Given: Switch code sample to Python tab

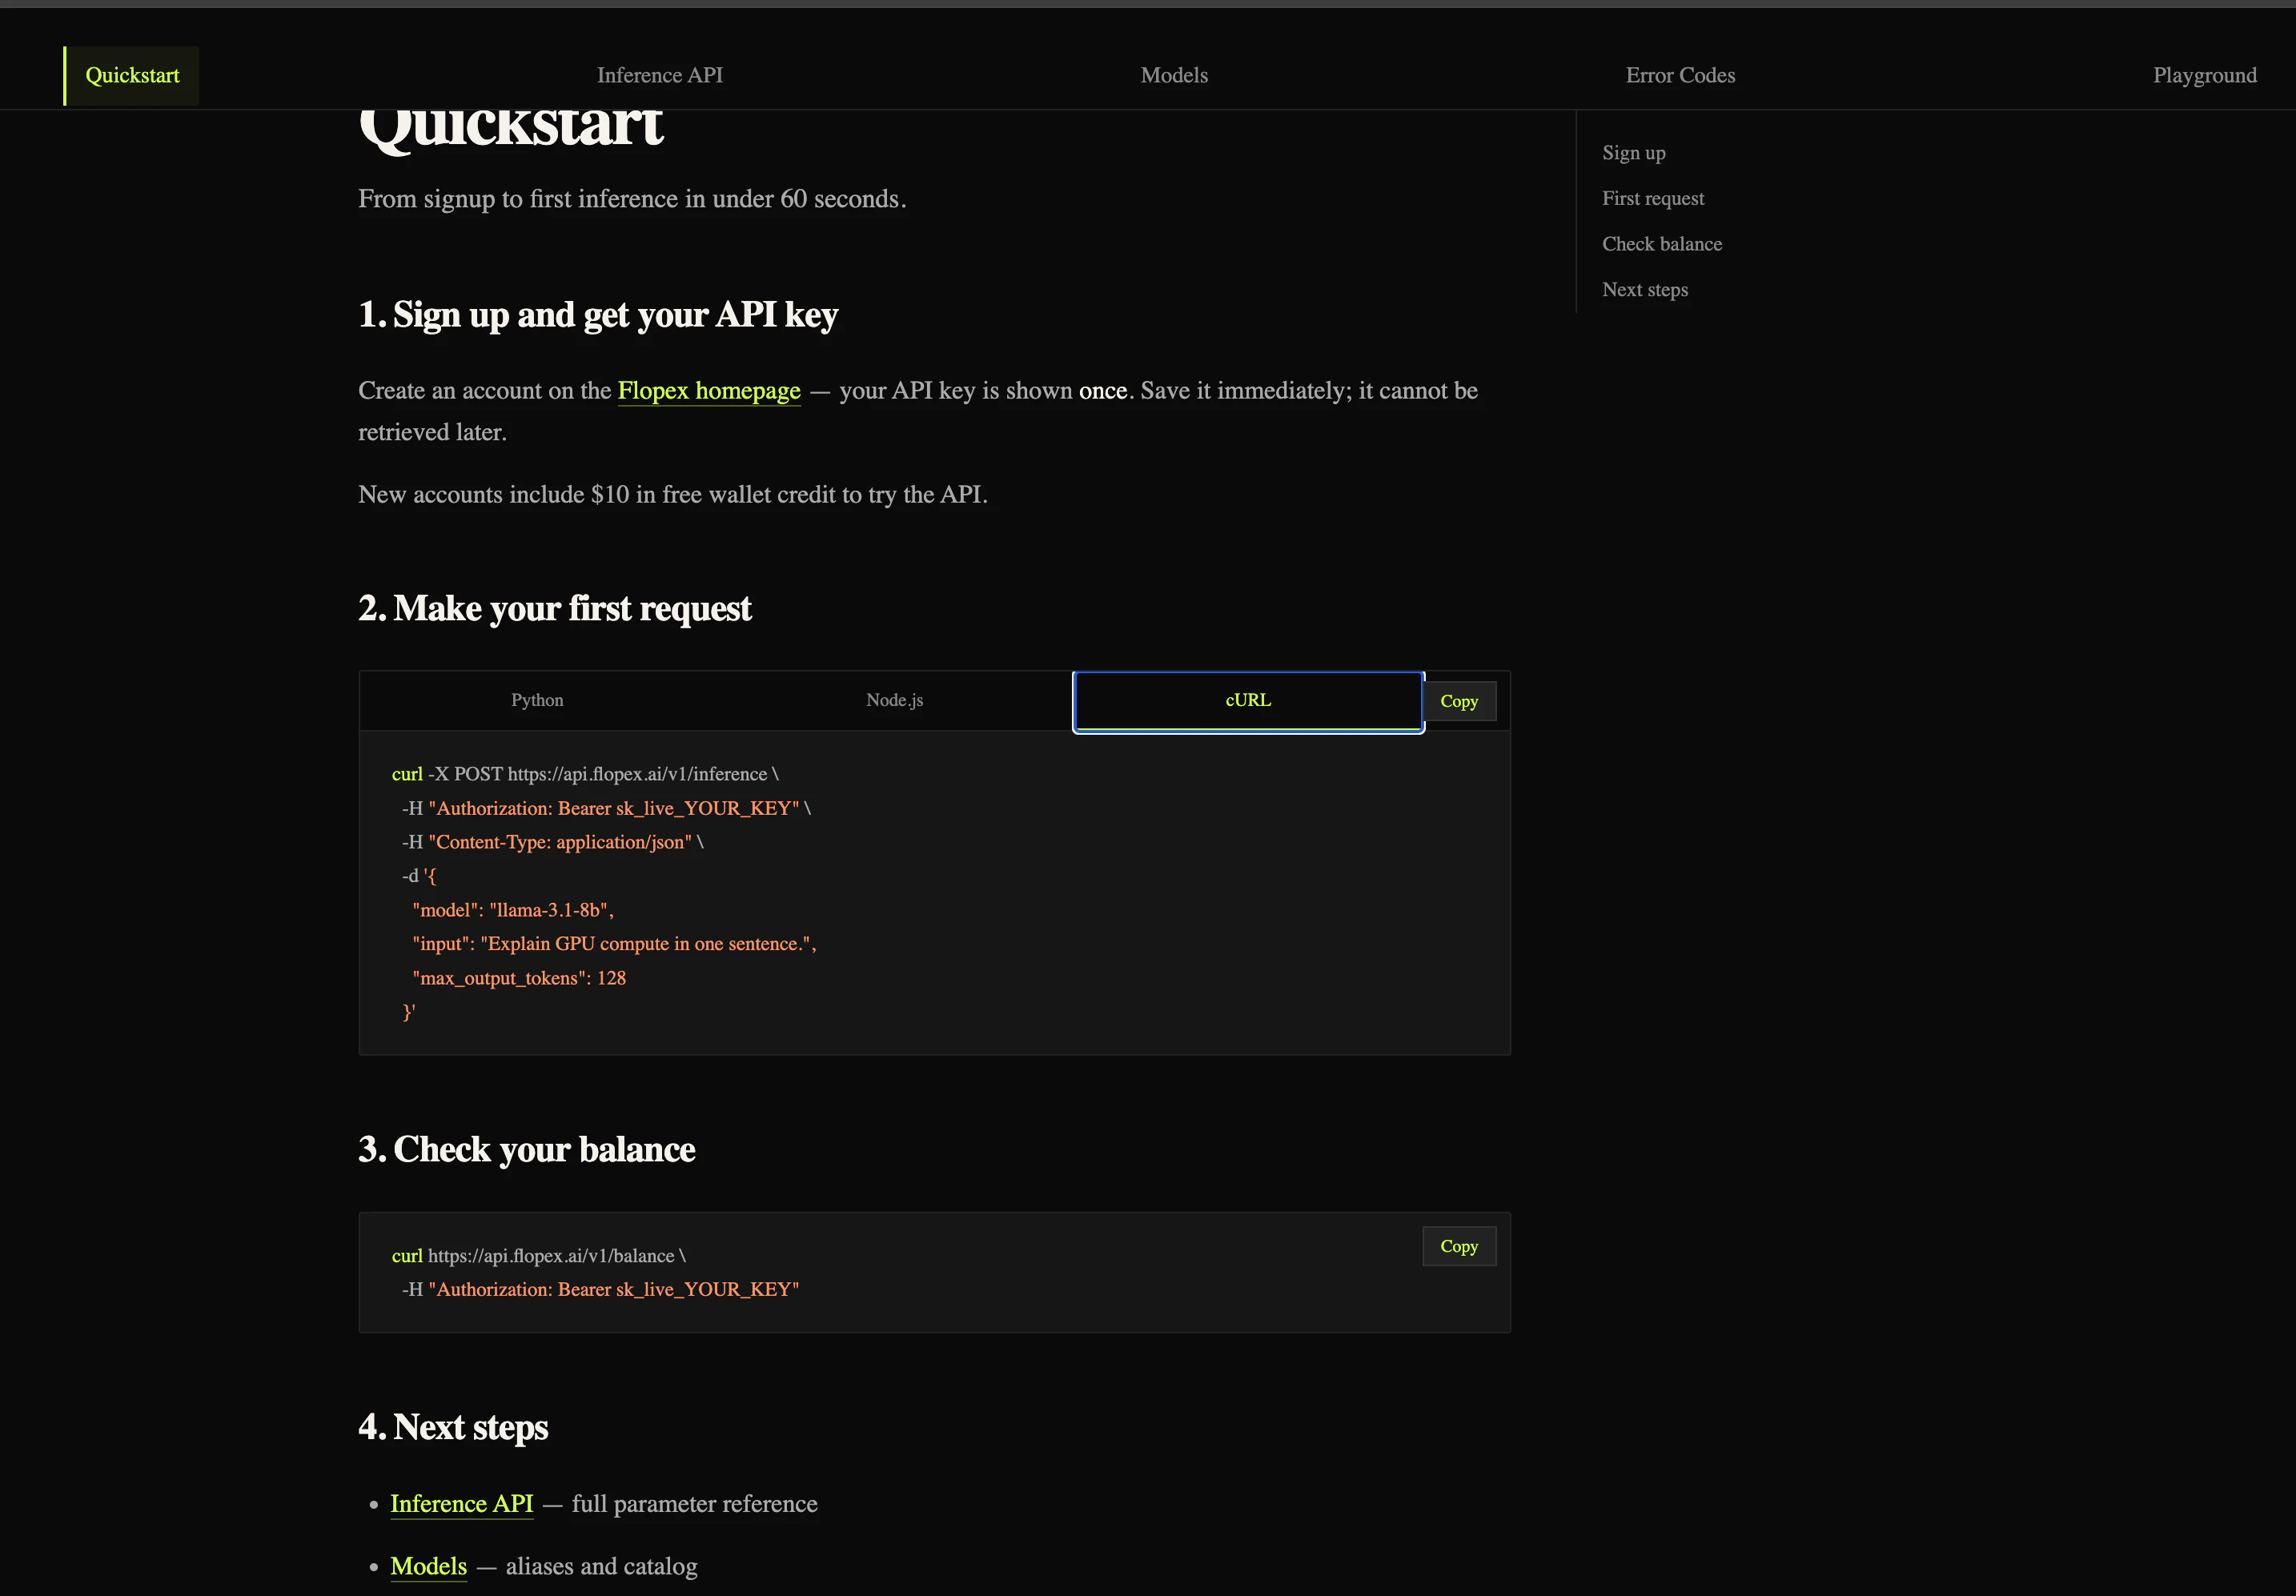Looking at the screenshot, I should tap(537, 700).
